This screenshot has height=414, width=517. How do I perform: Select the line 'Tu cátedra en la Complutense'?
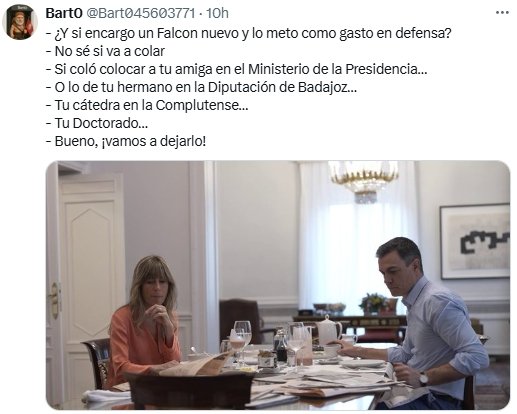click(x=147, y=105)
